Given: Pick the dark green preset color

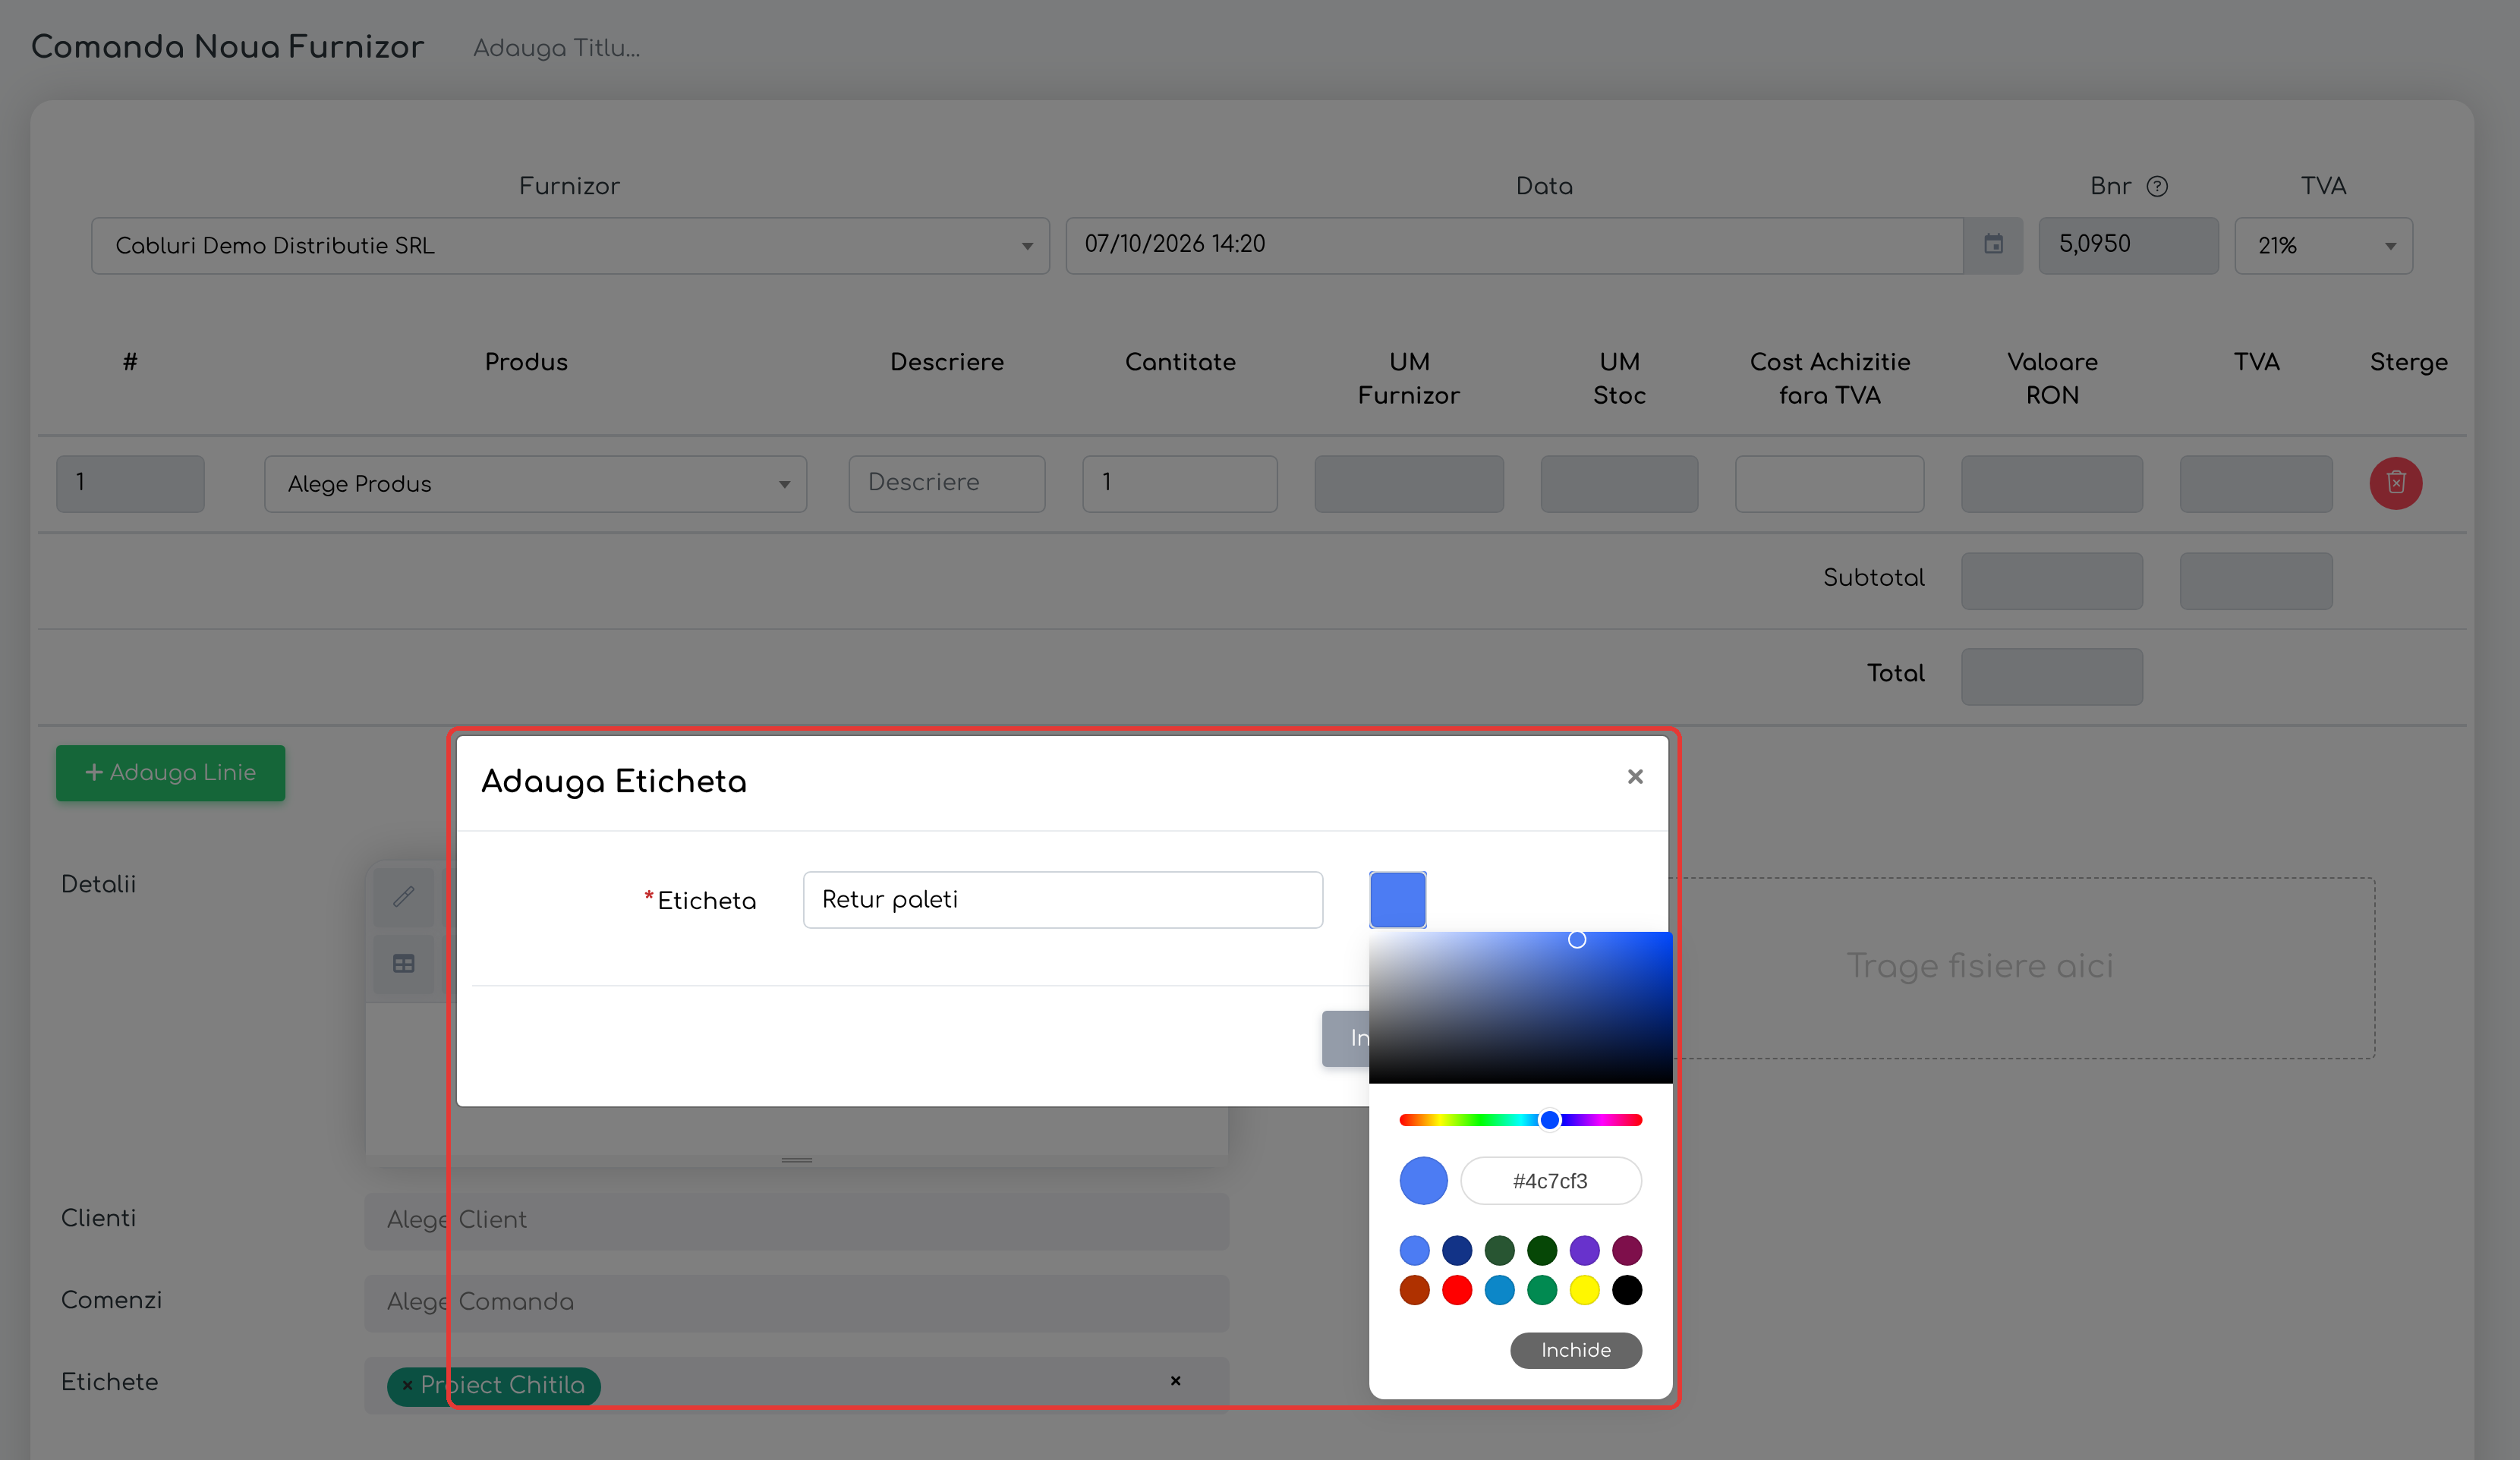Looking at the screenshot, I should [1542, 1250].
